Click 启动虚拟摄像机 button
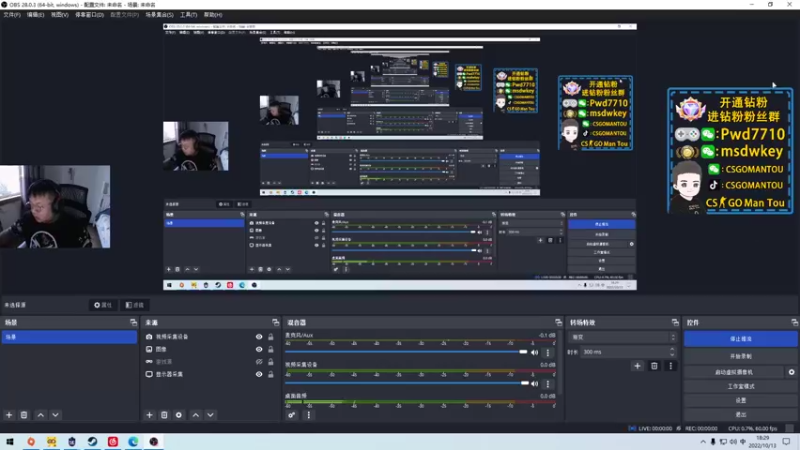This screenshot has width=800, height=450. 734,372
